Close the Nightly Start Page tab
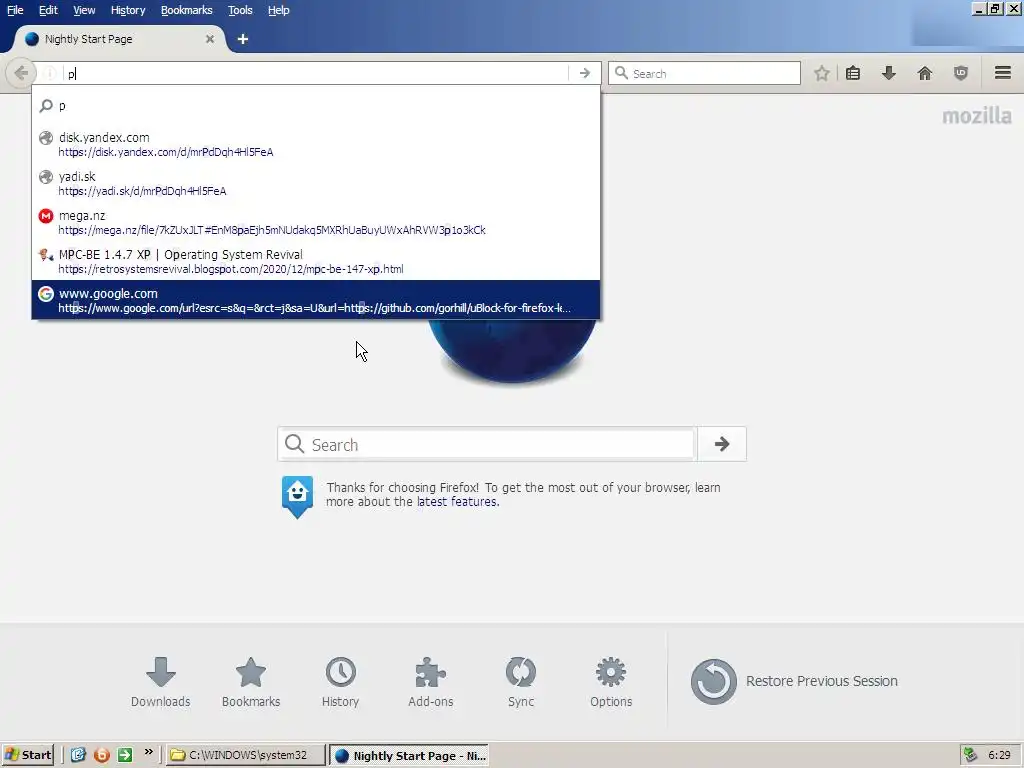This screenshot has height=768, width=1024. (210, 39)
